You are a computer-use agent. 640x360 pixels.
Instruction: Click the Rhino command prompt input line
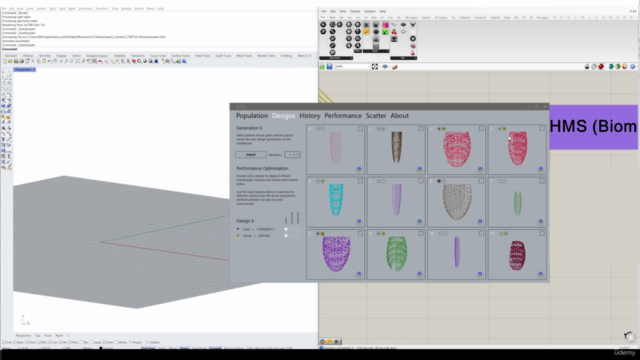pos(159,49)
